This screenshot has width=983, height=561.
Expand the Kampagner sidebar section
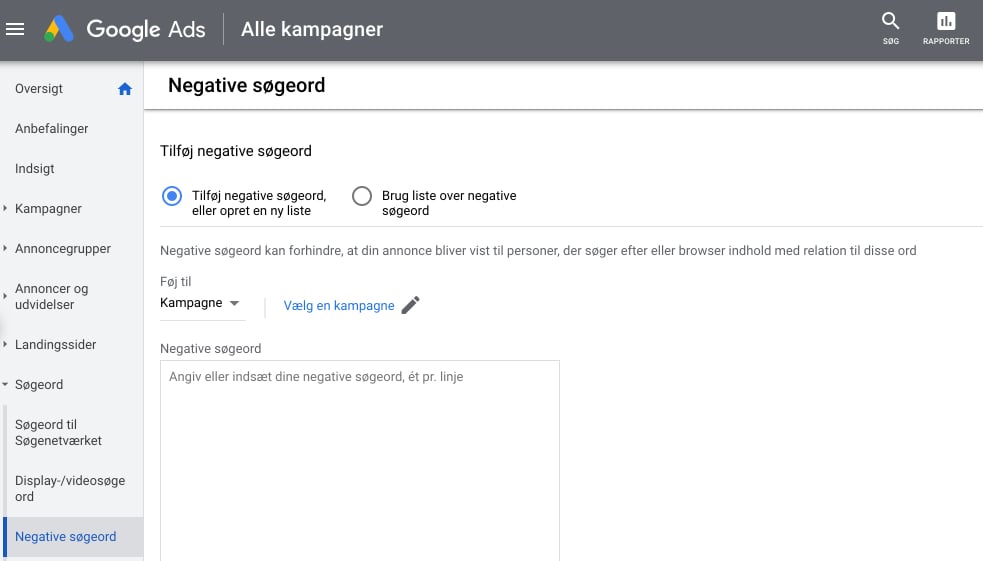coord(48,209)
